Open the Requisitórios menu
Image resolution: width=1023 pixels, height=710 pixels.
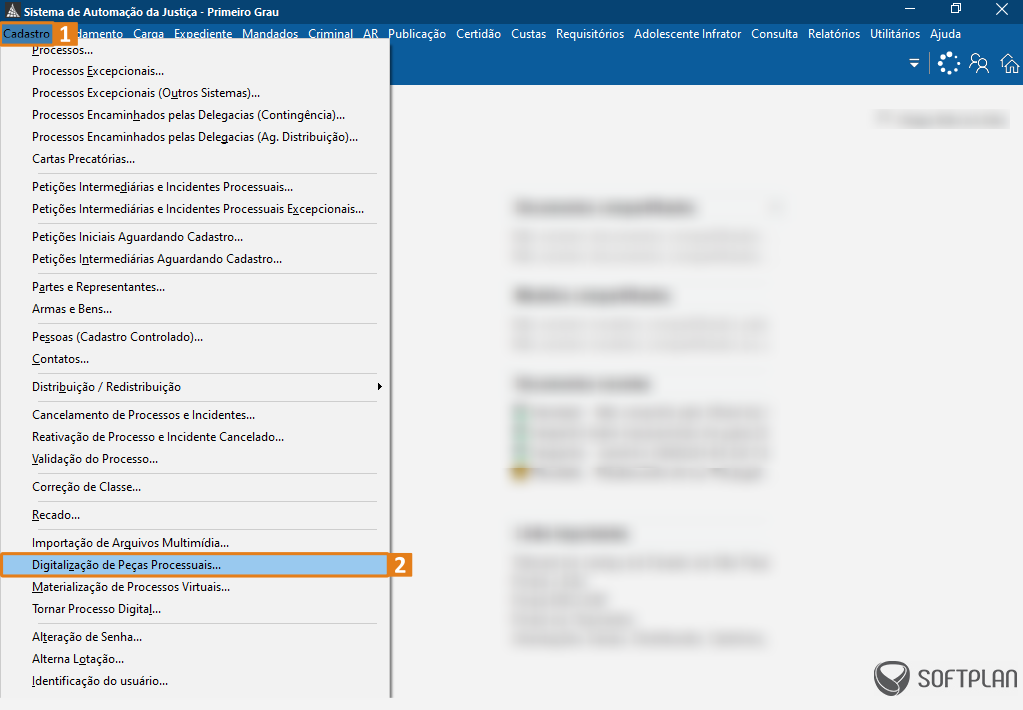[x=590, y=34]
